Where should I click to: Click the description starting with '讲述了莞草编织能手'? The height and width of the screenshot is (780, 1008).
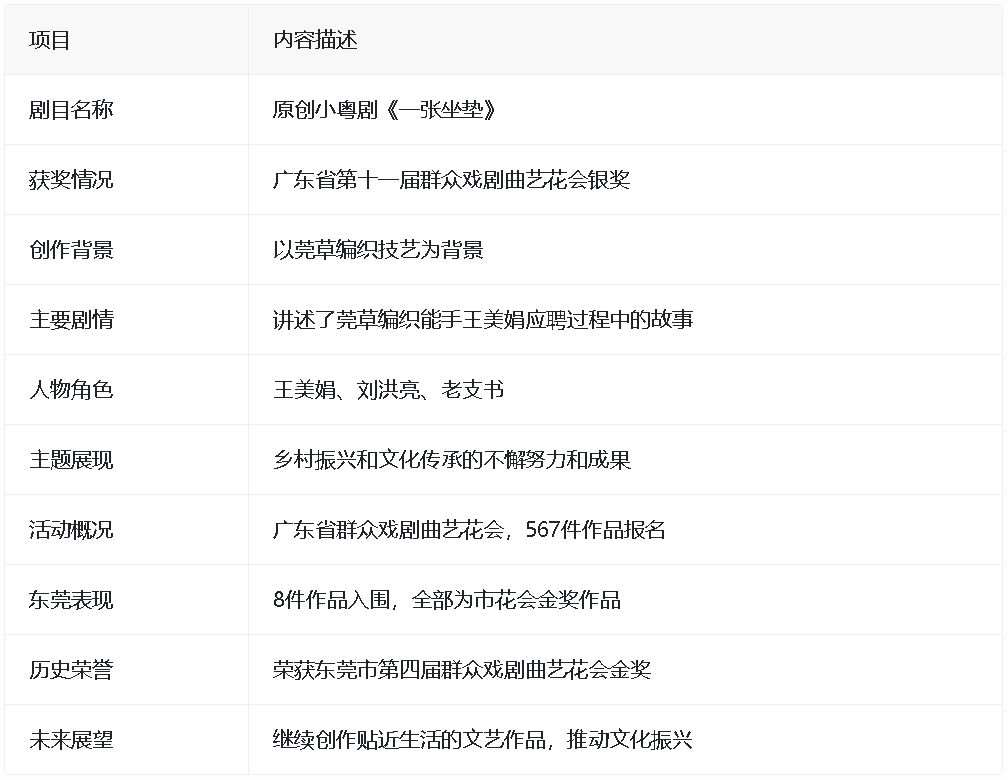(483, 320)
